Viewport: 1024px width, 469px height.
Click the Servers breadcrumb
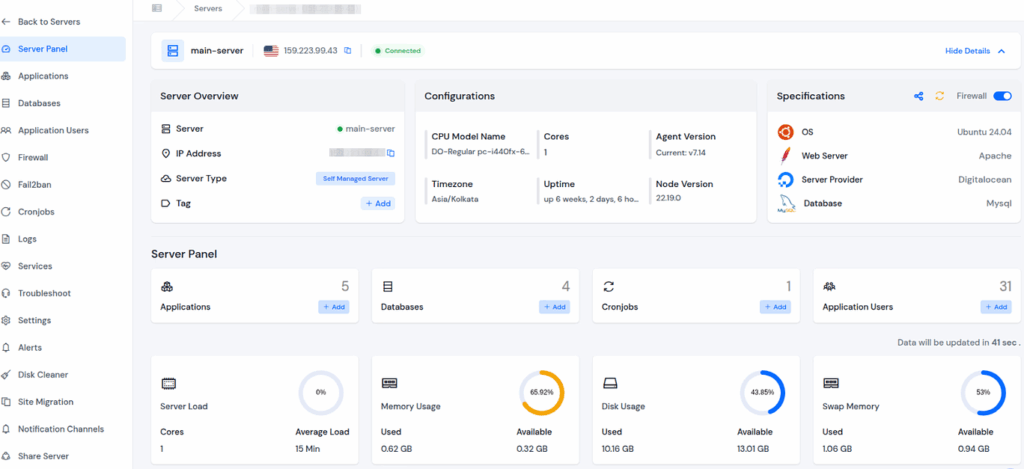[208, 8]
